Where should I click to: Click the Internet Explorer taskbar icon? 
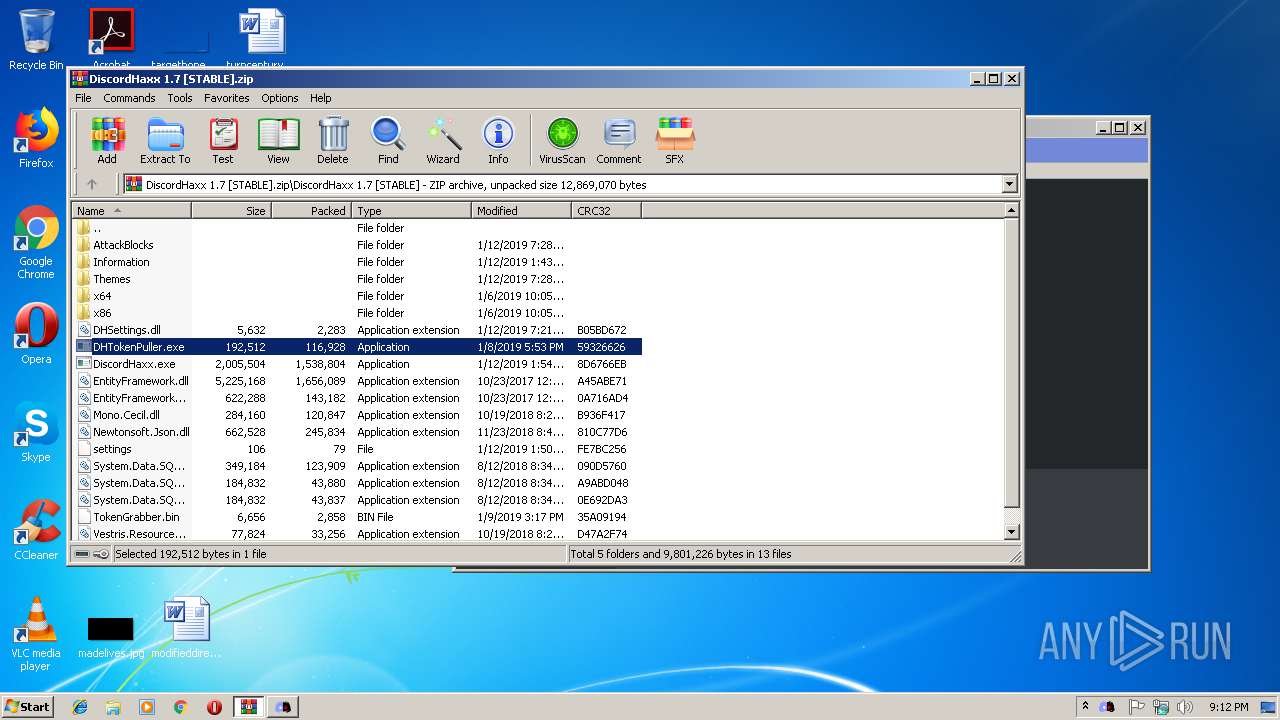point(80,707)
